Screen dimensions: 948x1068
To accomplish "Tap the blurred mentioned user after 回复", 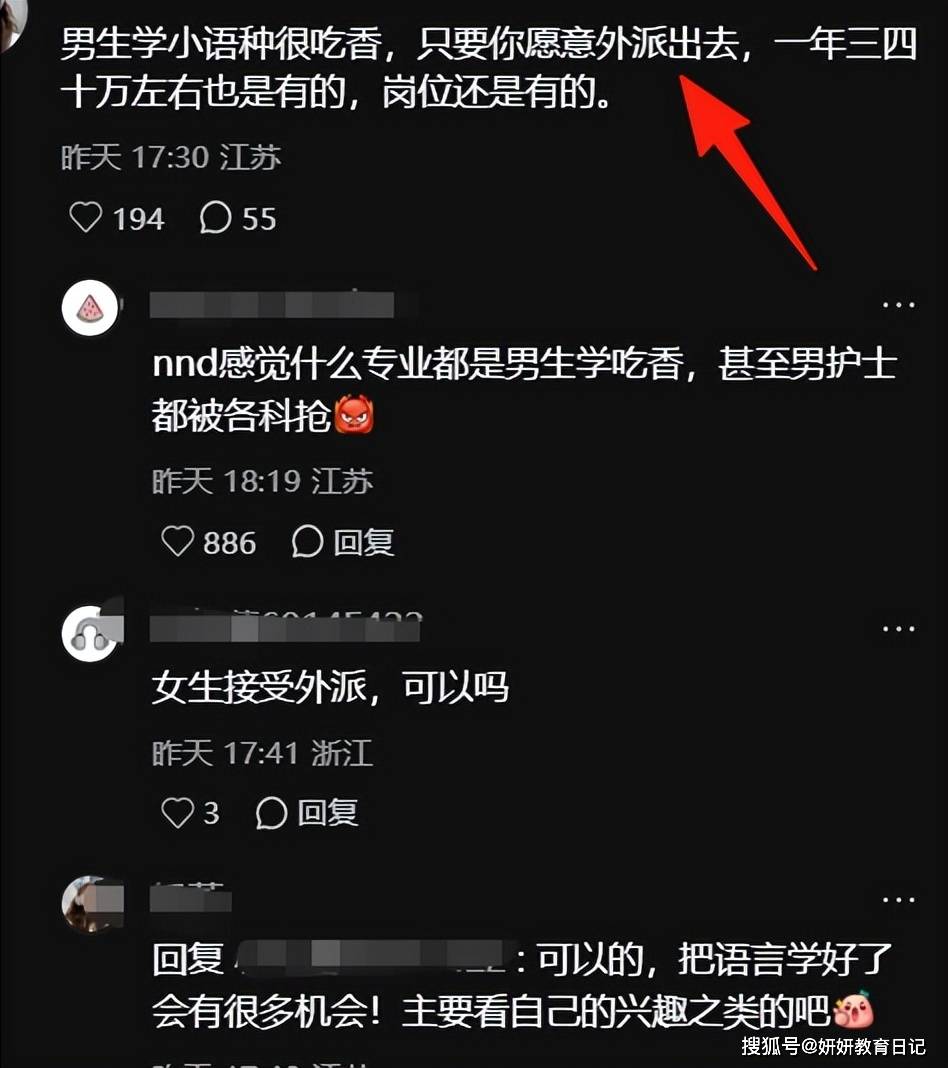I will click(372, 957).
